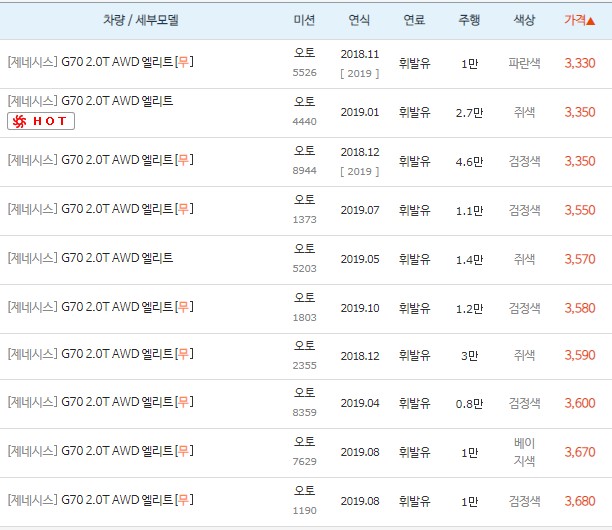Click the 베이지색 color cell
612x530 pixels.
pyautogui.click(x=524, y=452)
